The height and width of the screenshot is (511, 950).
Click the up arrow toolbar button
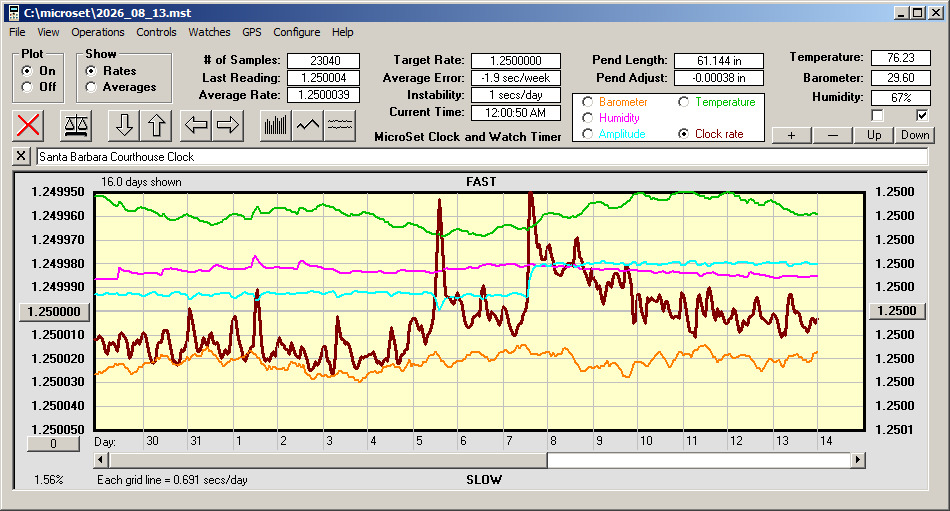156,125
